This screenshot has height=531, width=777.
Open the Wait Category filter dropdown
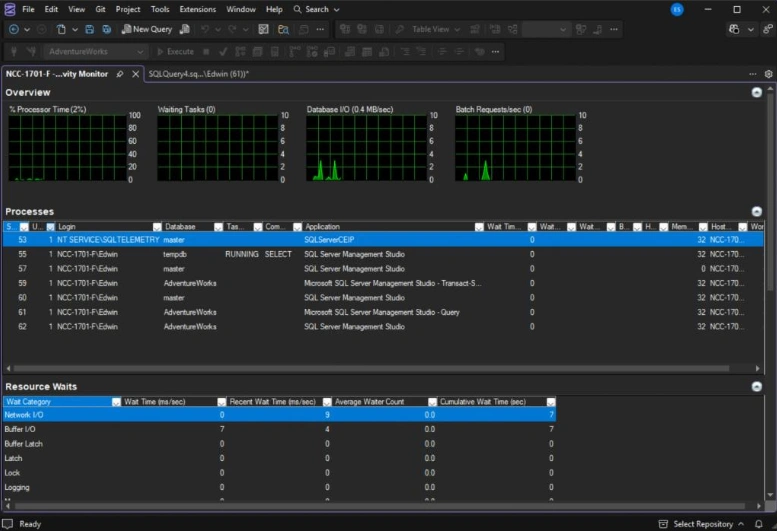click(x=116, y=402)
